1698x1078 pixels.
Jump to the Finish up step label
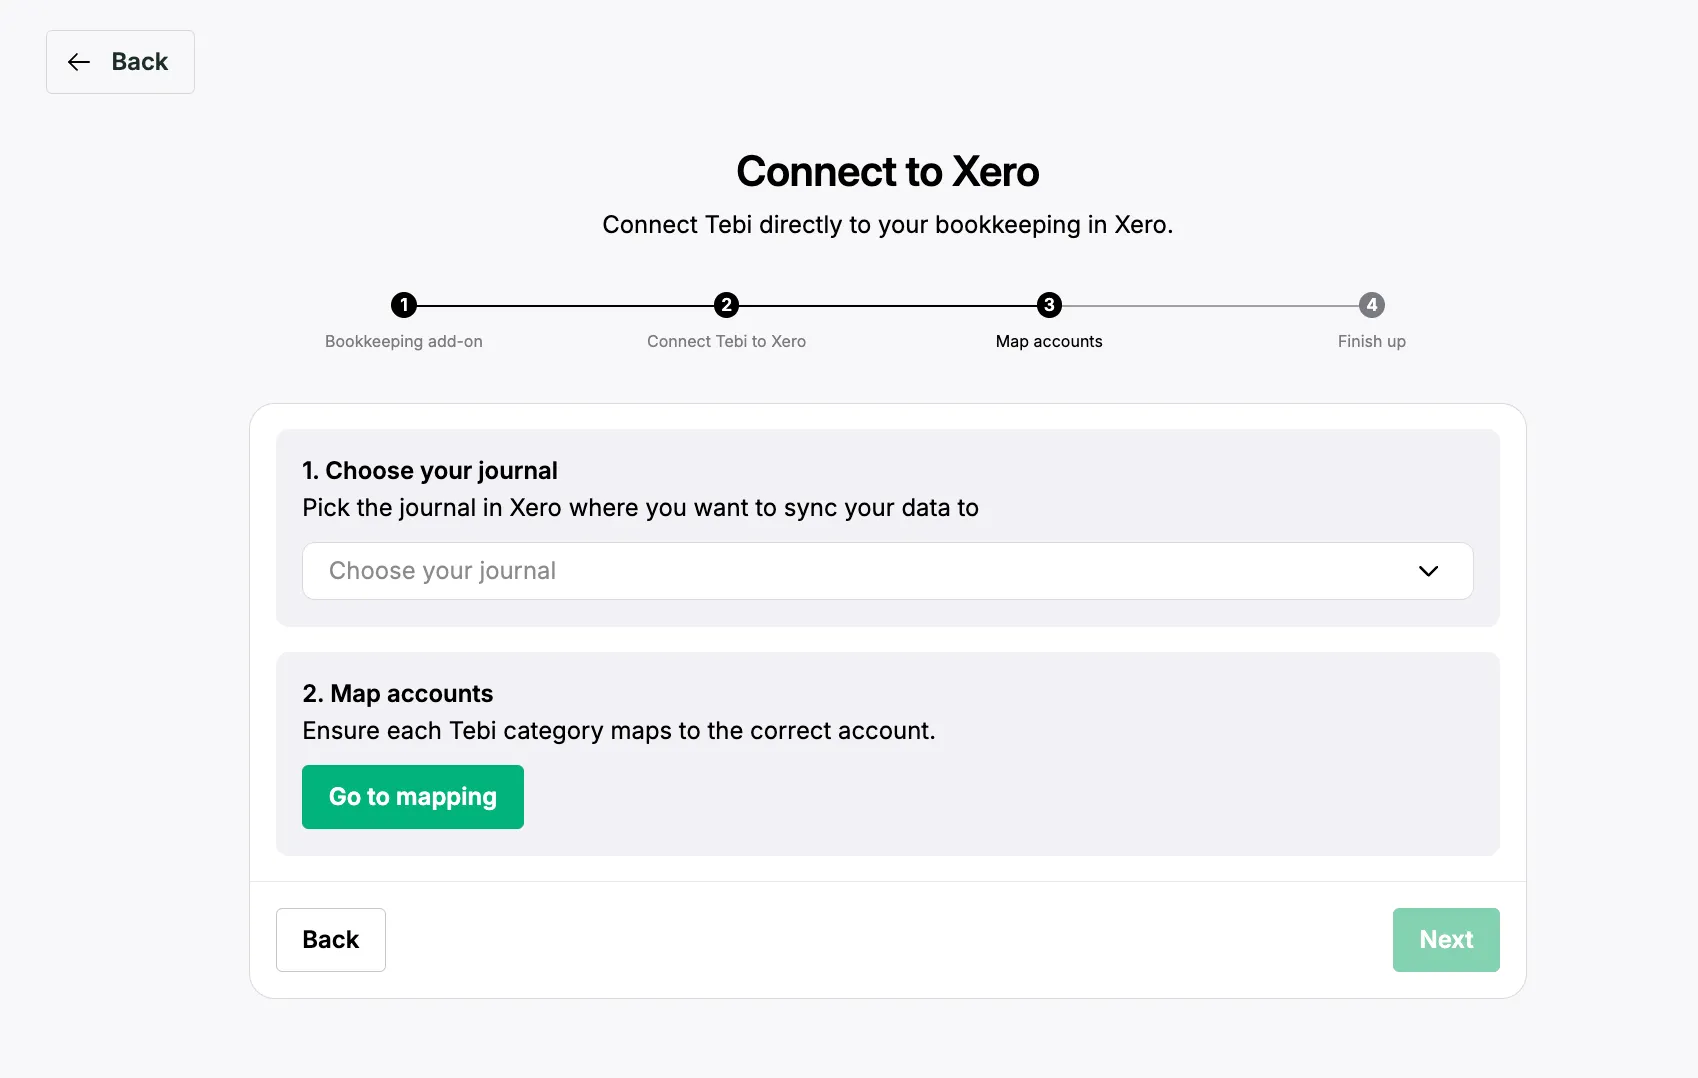point(1371,341)
